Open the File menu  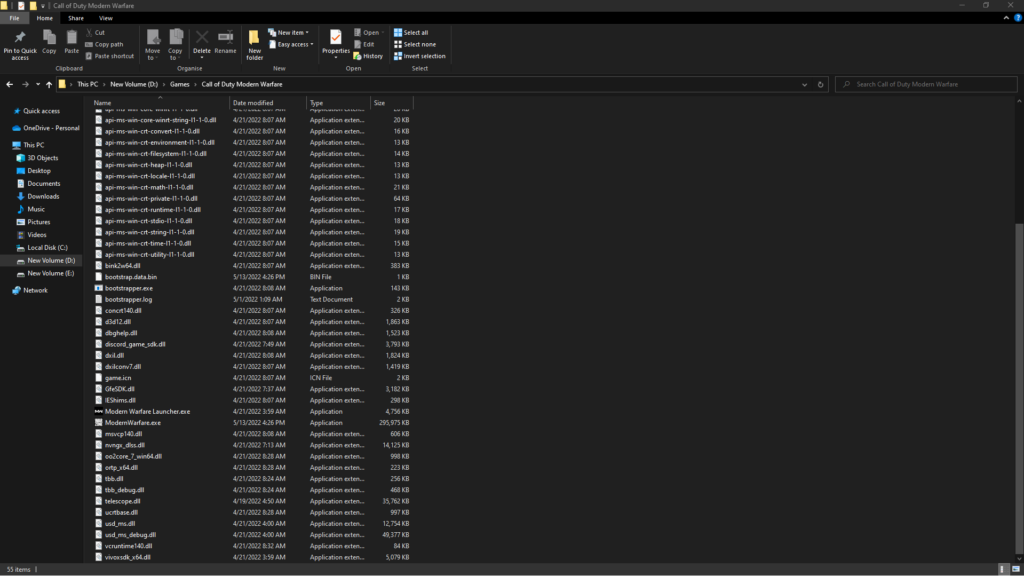click(x=14, y=18)
